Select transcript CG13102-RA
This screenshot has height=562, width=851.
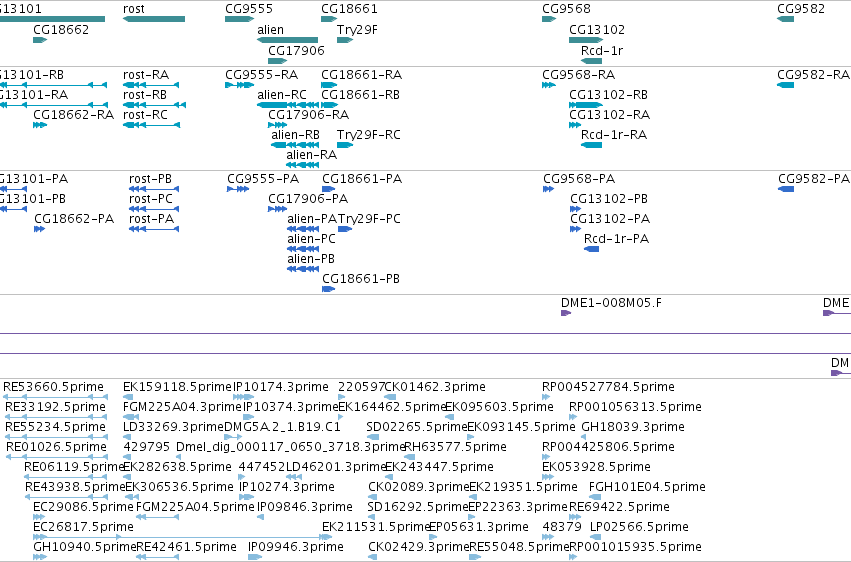609,115
